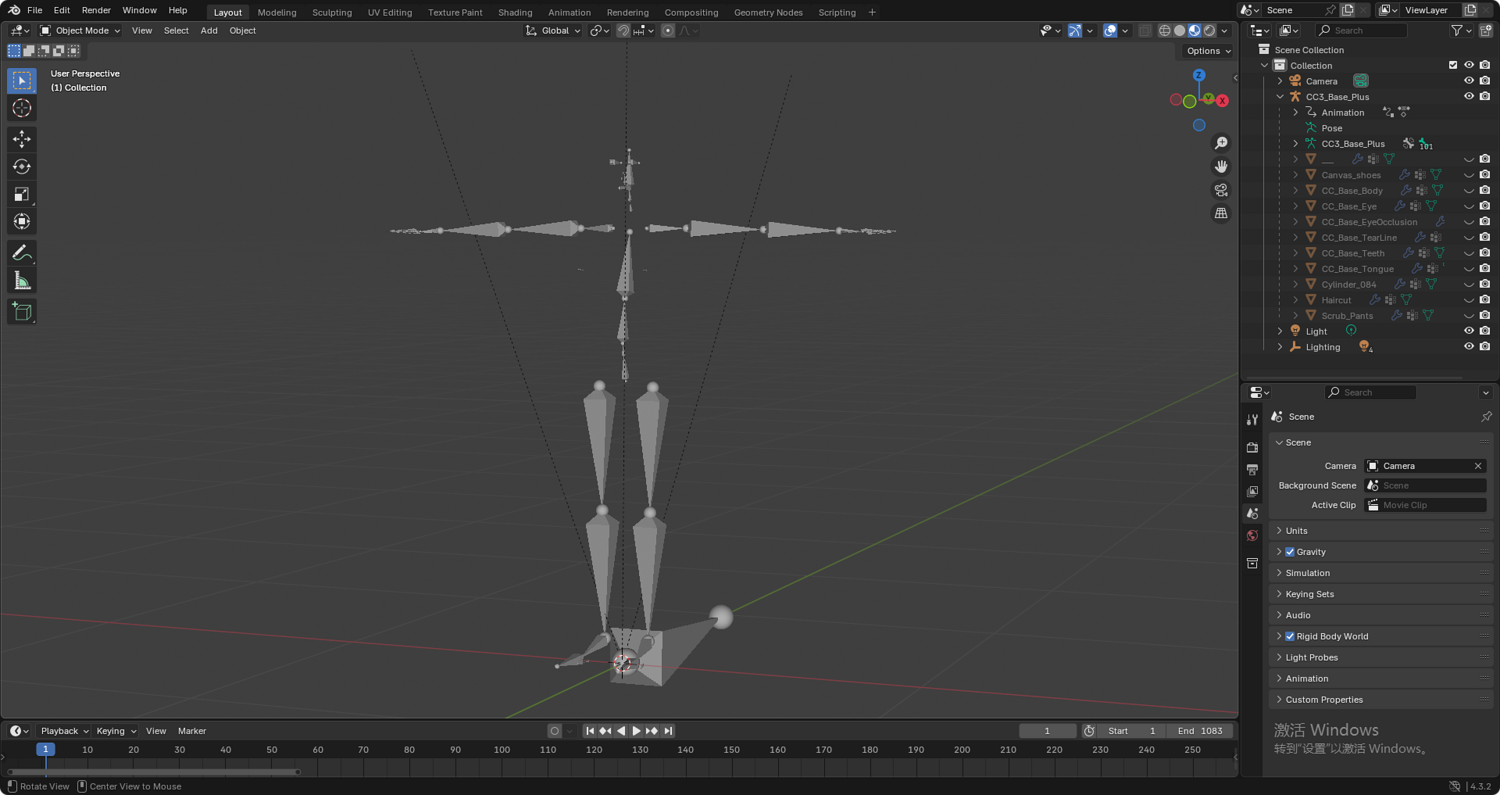Pin the Scene properties panel

1486,416
